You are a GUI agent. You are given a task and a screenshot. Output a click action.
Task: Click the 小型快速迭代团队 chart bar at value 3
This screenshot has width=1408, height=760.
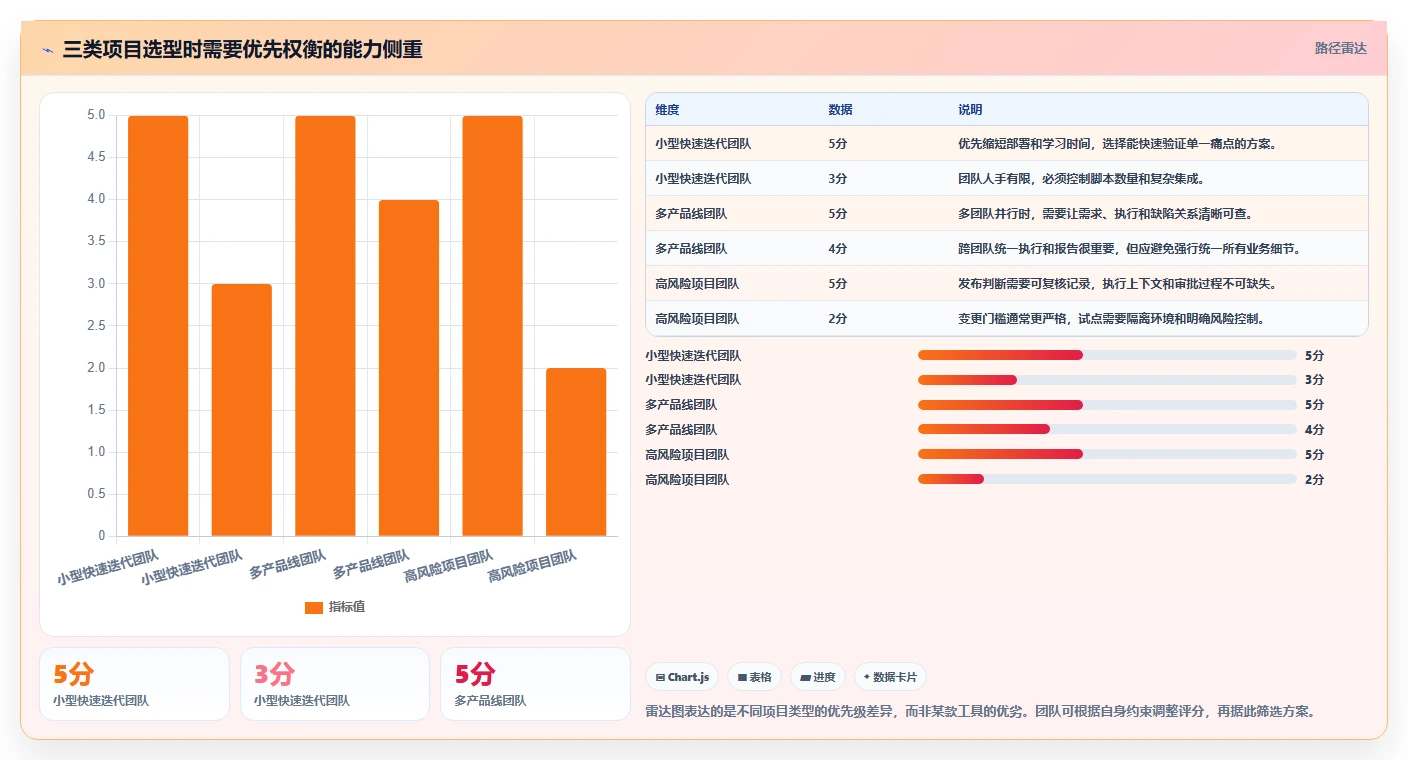click(x=241, y=410)
